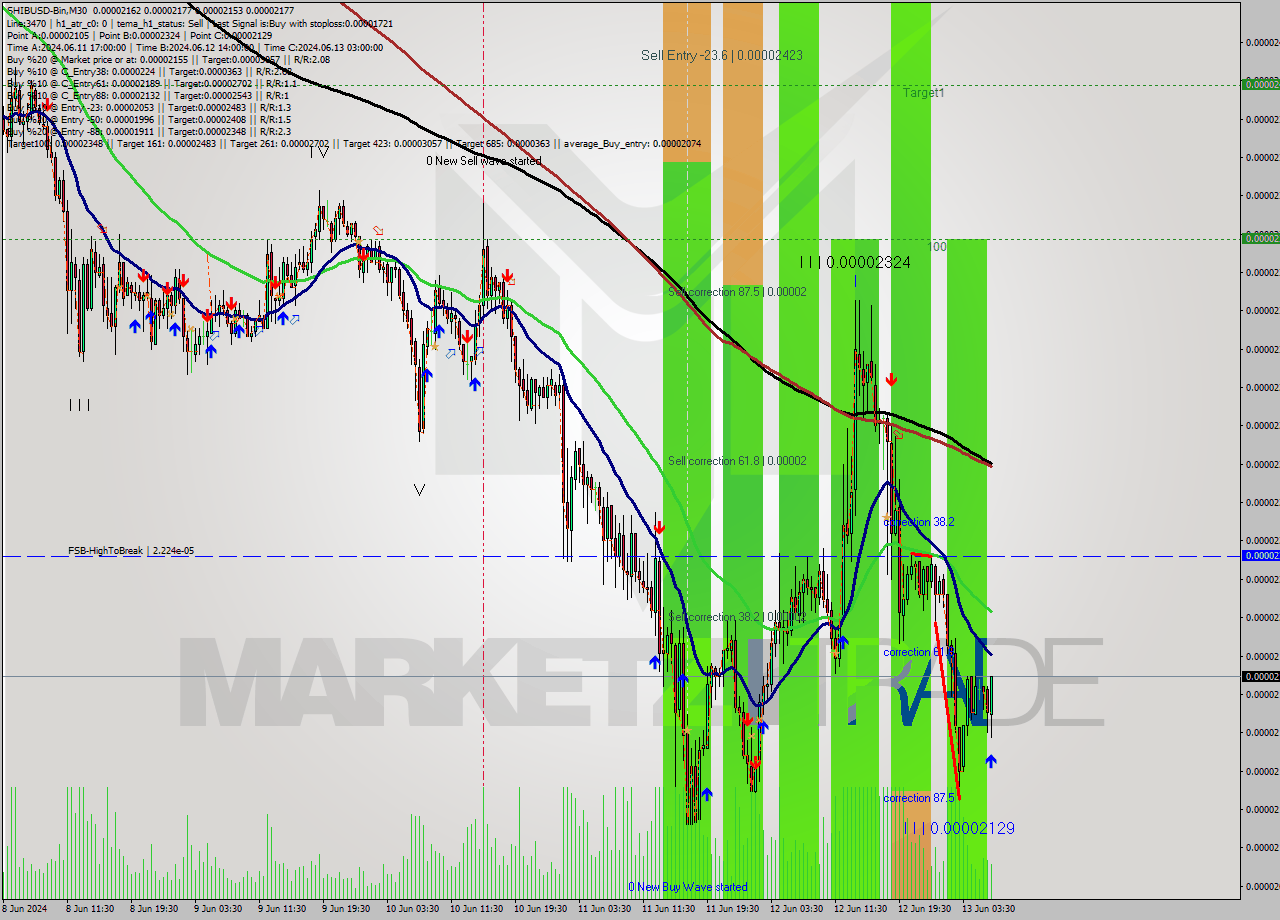Click the 'I I I' wave marker near 8 Jun low
Screen dimensions: 1280x920
pyautogui.click(x=79, y=404)
